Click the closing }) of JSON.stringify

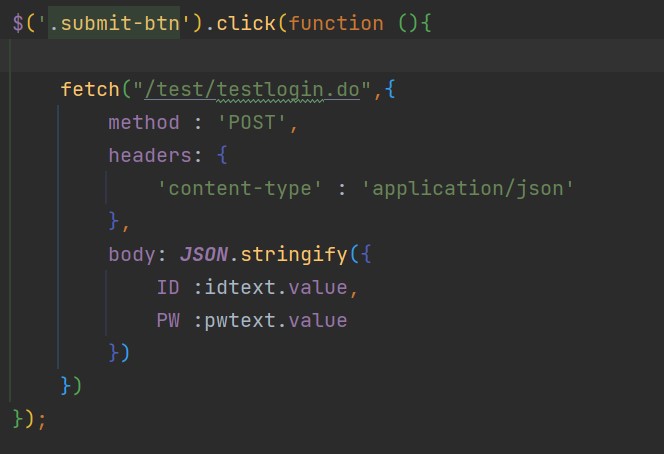[119, 353]
